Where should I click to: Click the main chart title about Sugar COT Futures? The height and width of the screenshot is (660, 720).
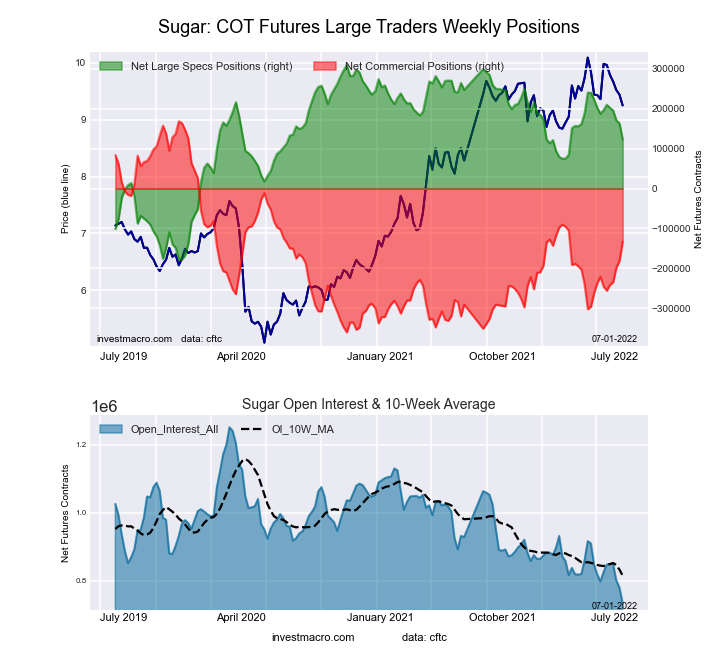point(369,24)
